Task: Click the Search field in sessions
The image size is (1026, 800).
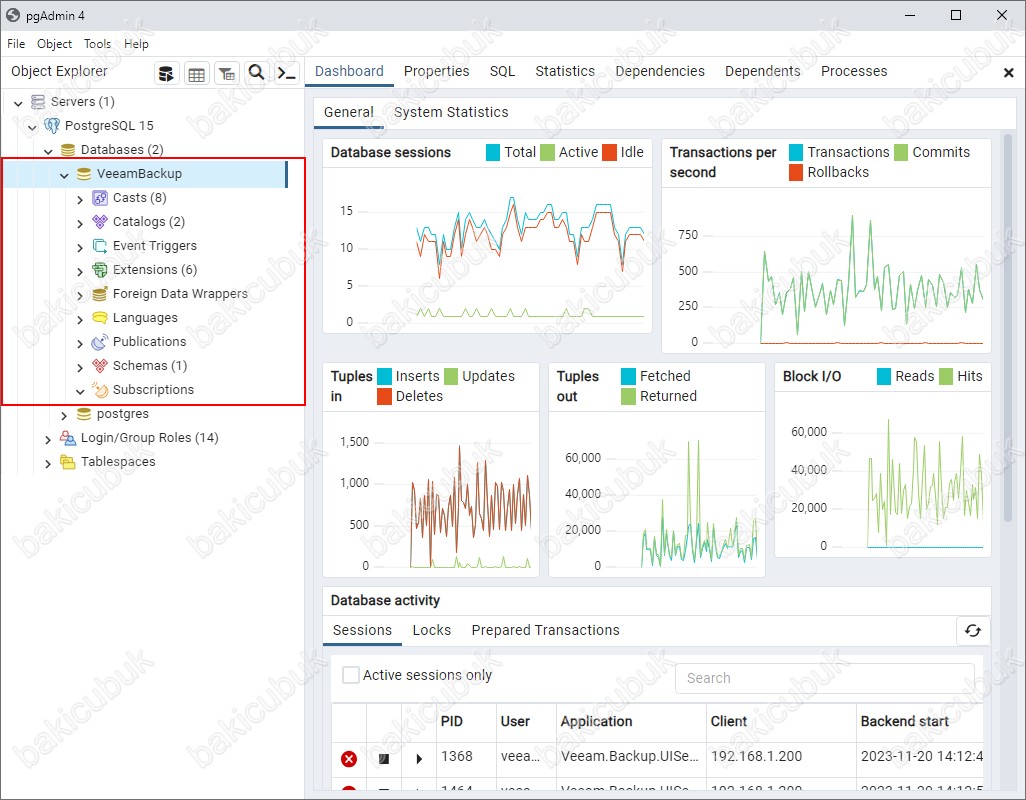Action: click(x=824, y=678)
